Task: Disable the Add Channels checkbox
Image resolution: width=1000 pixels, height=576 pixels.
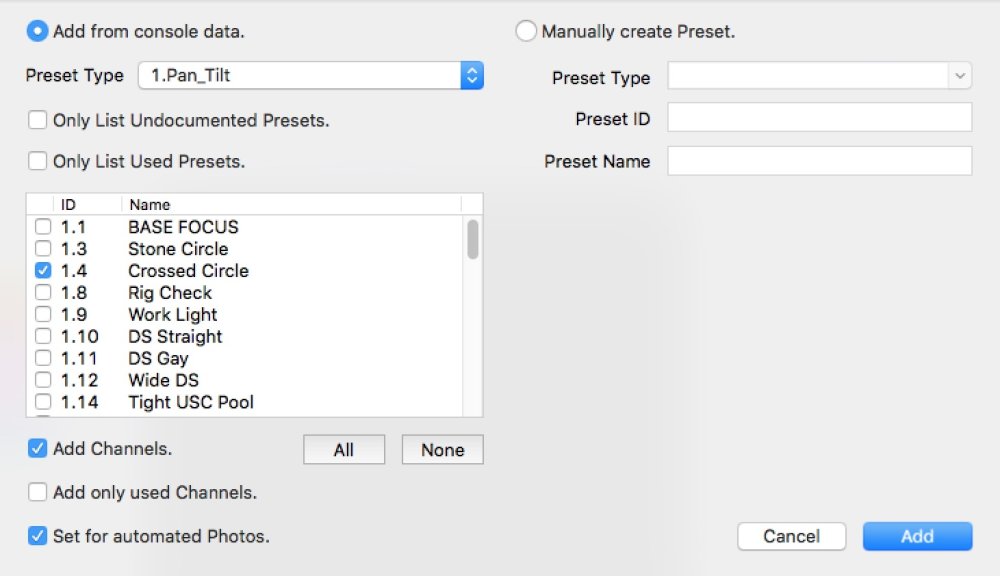Action: click(x=37, y=449)
